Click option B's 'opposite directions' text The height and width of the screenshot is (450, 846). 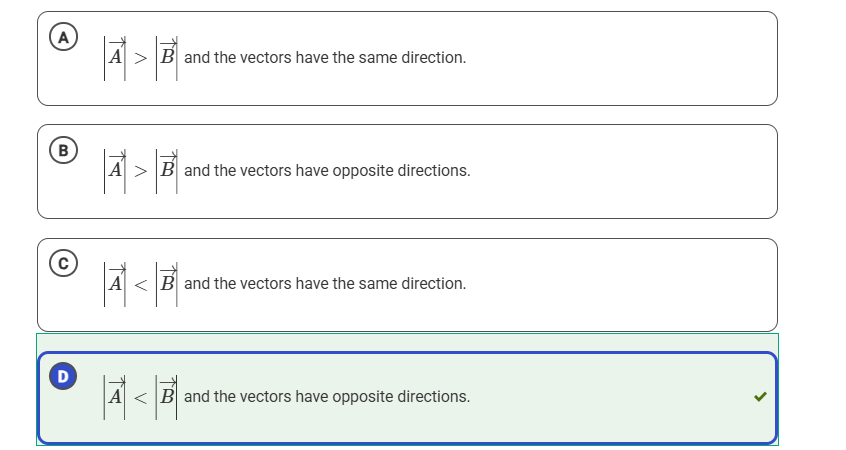401,171
